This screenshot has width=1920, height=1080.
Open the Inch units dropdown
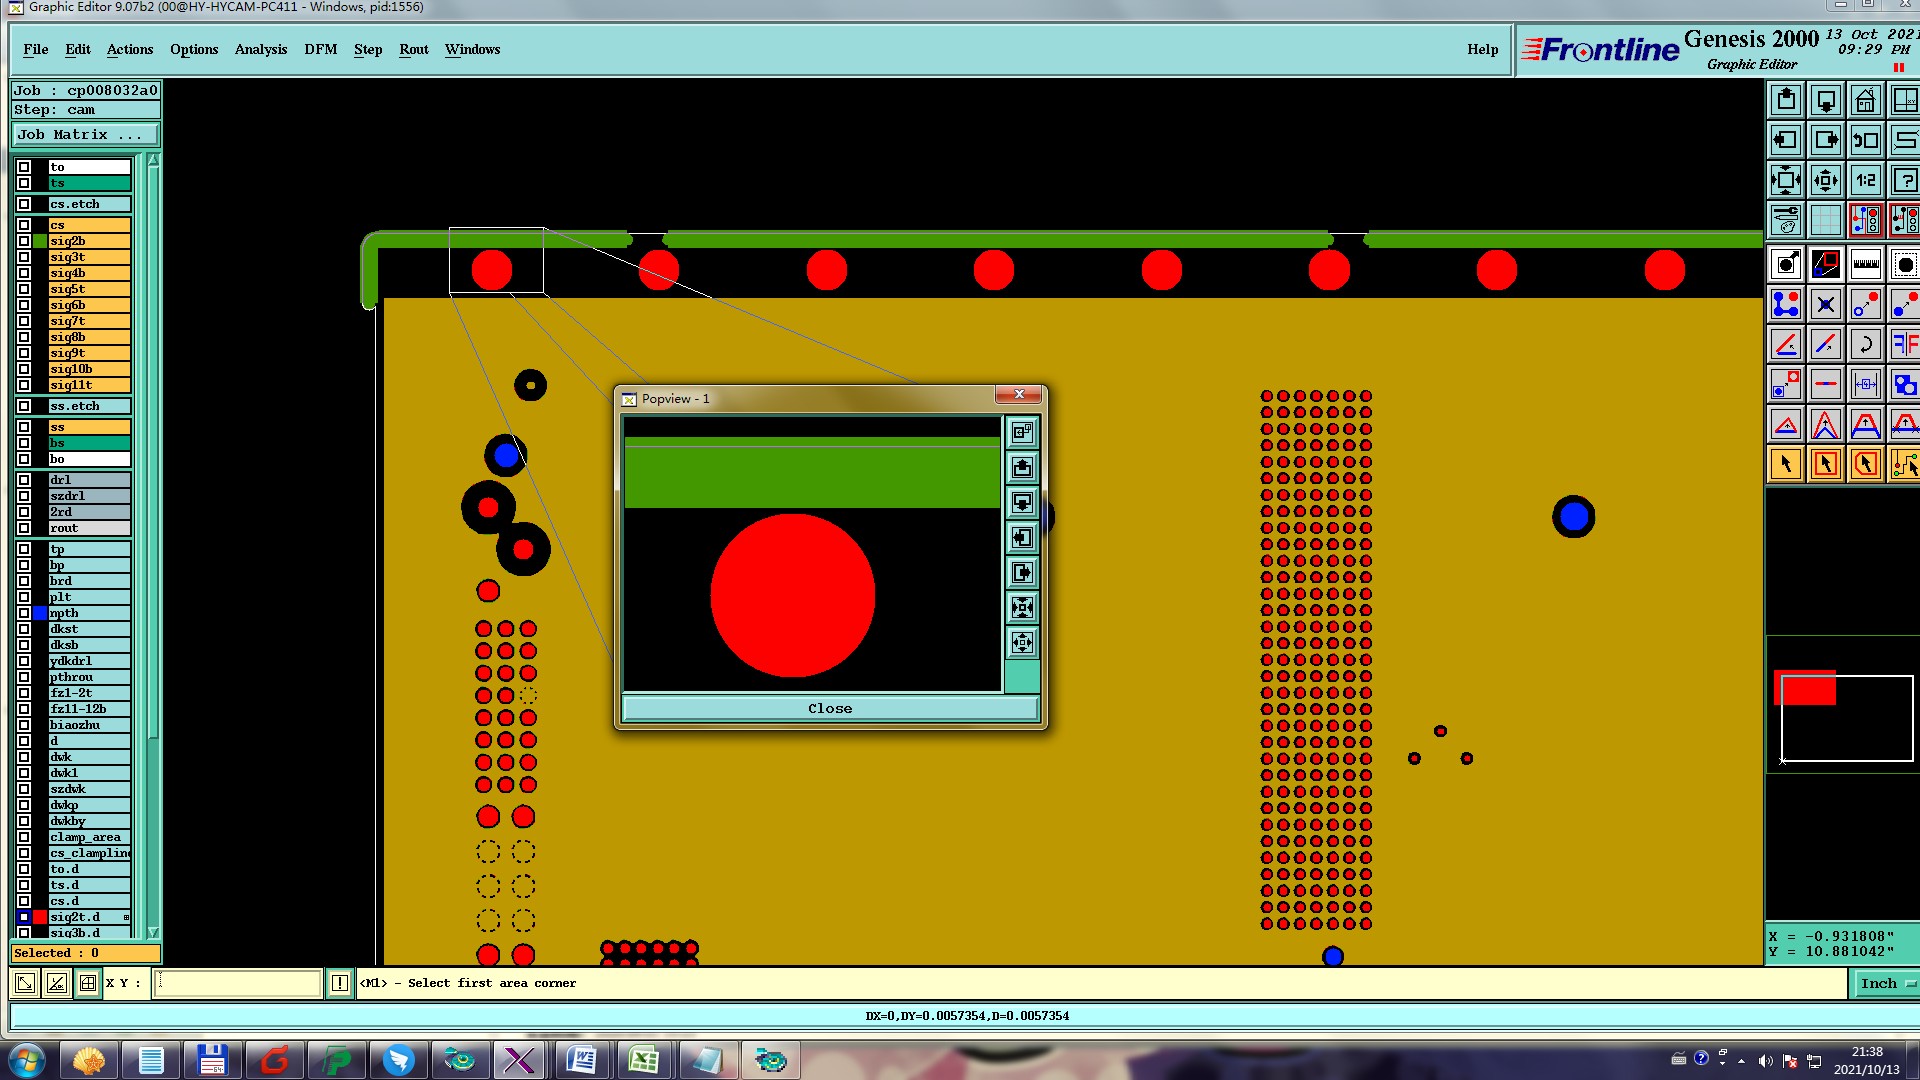tap(1885, 984)
